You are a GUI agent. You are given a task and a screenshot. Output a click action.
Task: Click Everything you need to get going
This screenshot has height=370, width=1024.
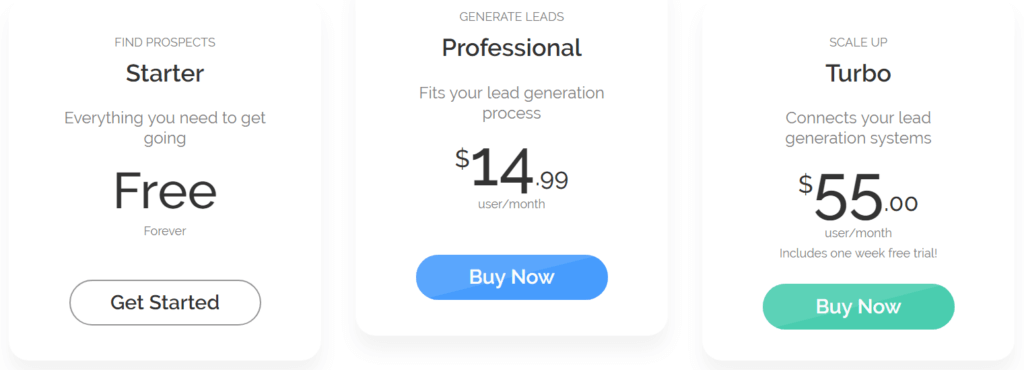coord(165,128)
